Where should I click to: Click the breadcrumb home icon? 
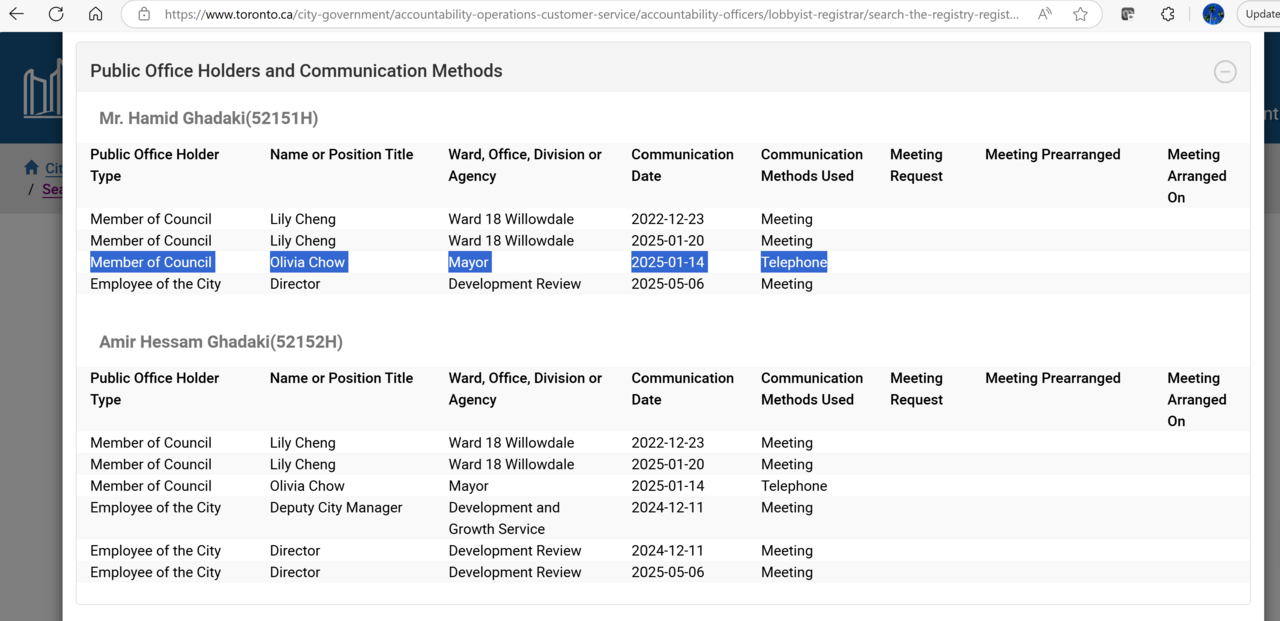point(32,168)
